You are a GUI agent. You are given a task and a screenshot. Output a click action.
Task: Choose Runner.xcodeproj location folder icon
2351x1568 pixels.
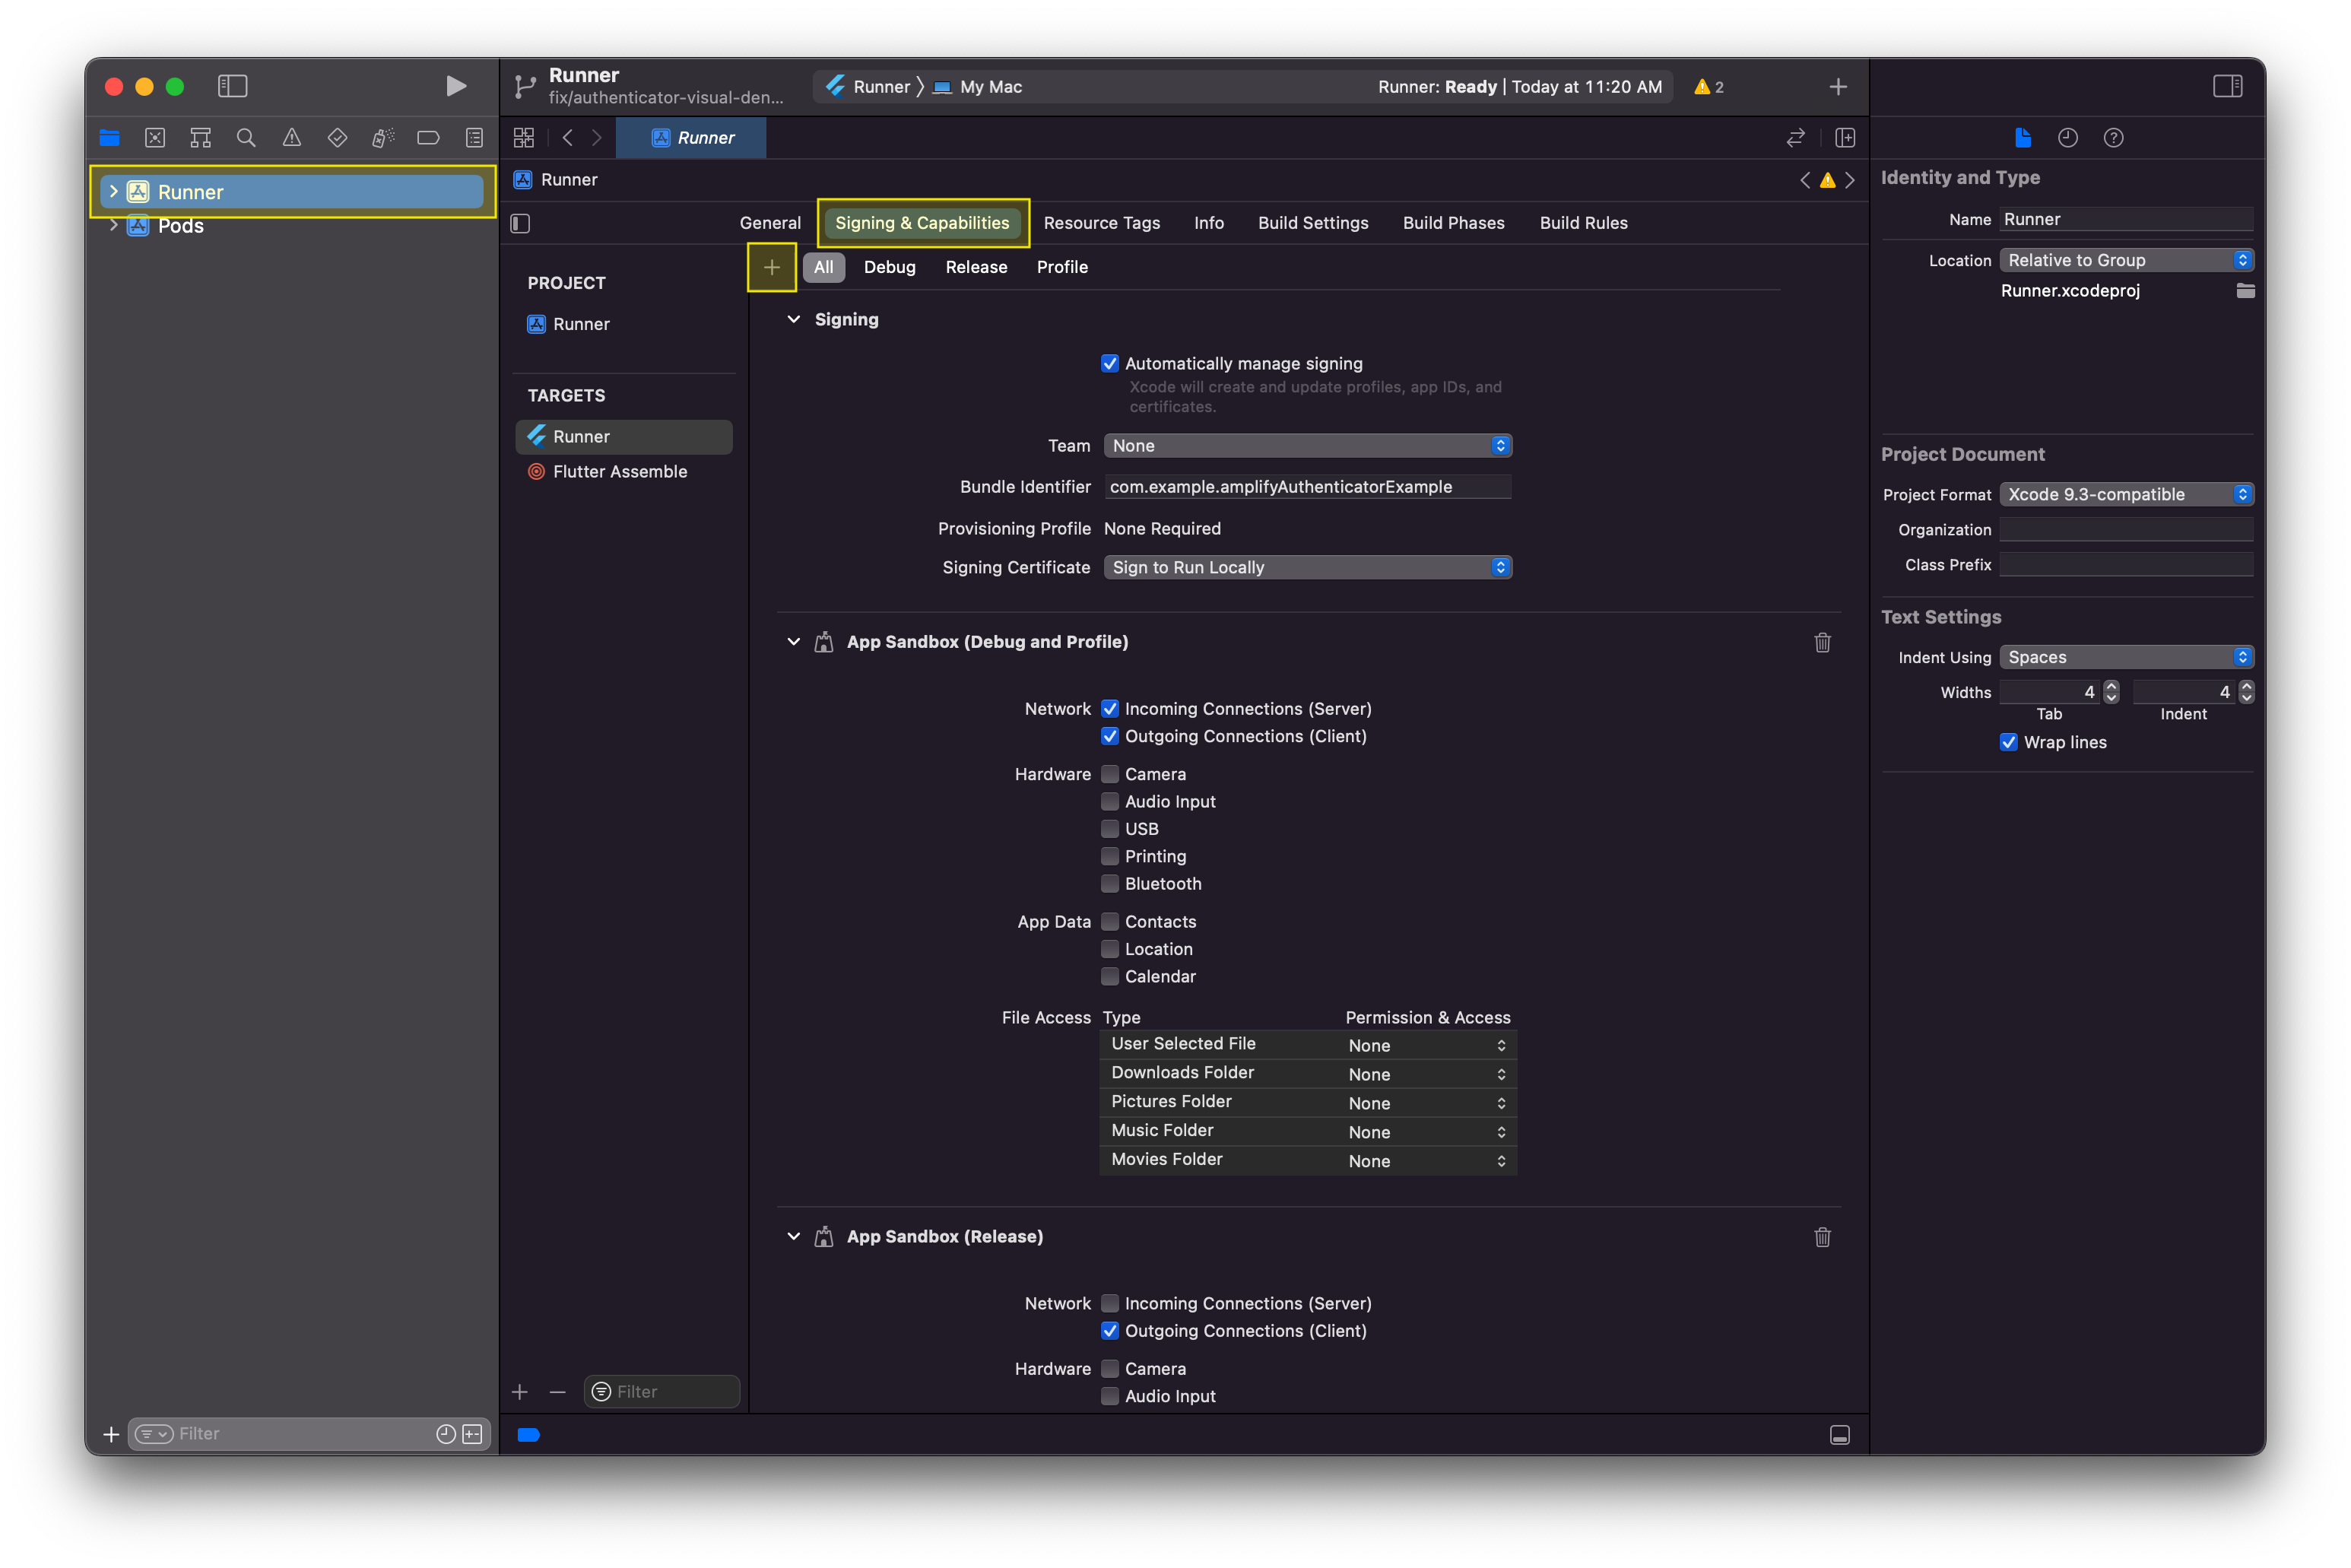(2245, 291)
